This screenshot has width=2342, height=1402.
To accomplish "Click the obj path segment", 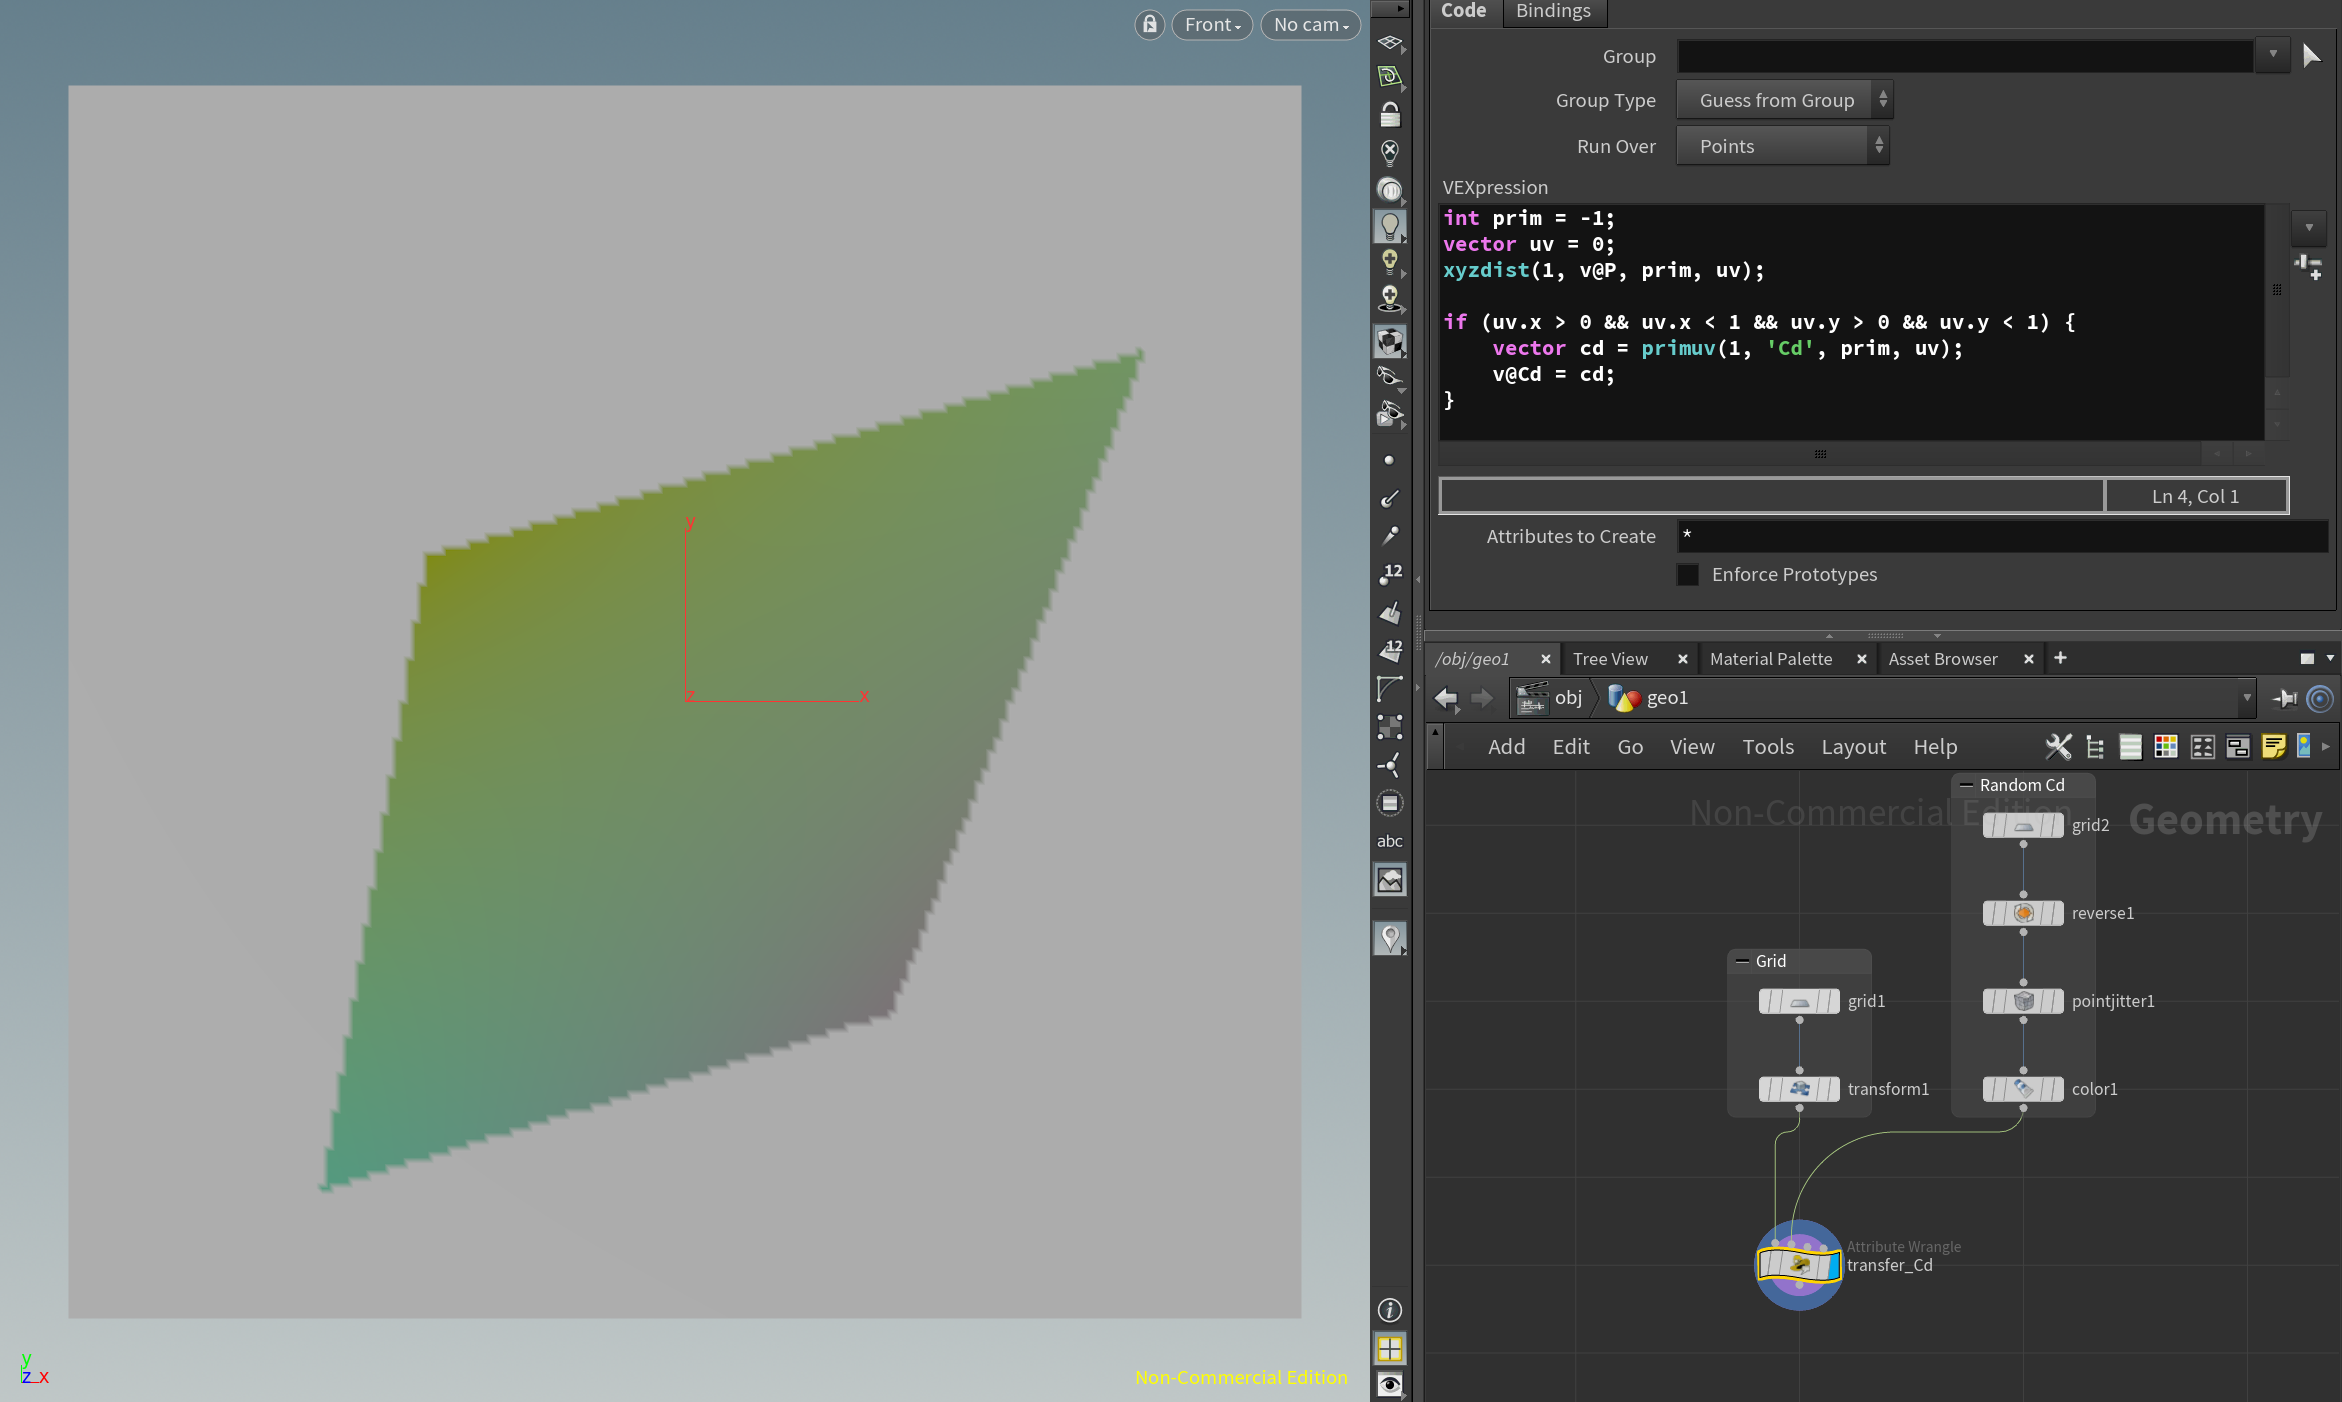I will (1552, 698).
